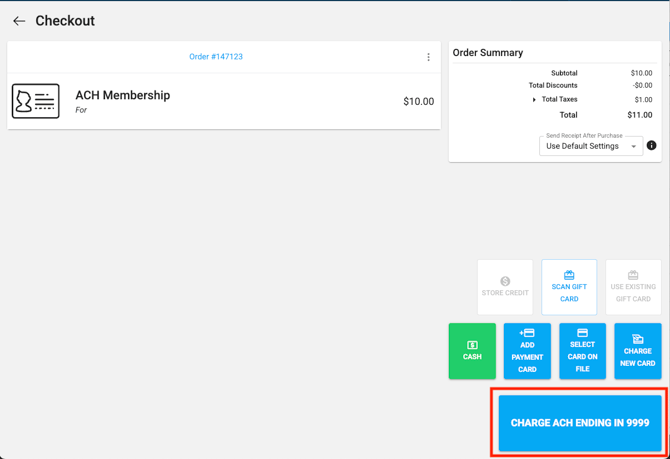
Task: Click the Checkout page title
Action: coord(65,21)
